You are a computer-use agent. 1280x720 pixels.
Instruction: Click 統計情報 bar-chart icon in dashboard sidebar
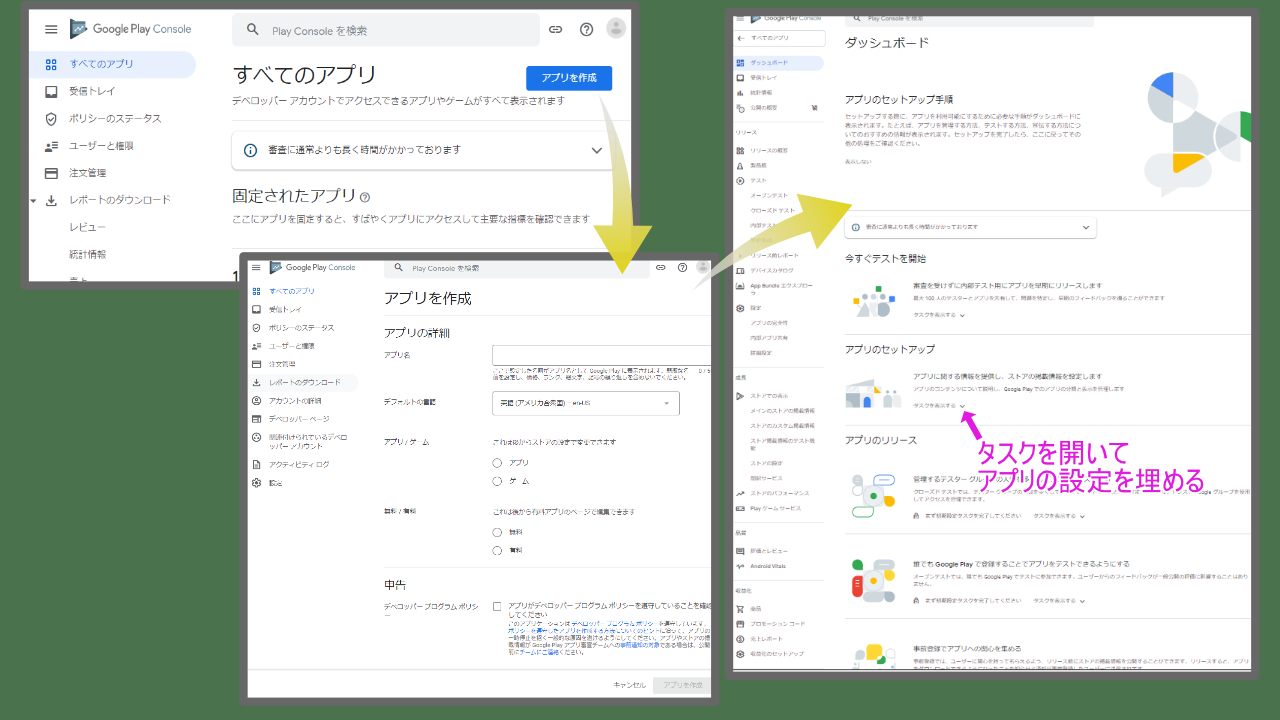[x=740, y=92]
